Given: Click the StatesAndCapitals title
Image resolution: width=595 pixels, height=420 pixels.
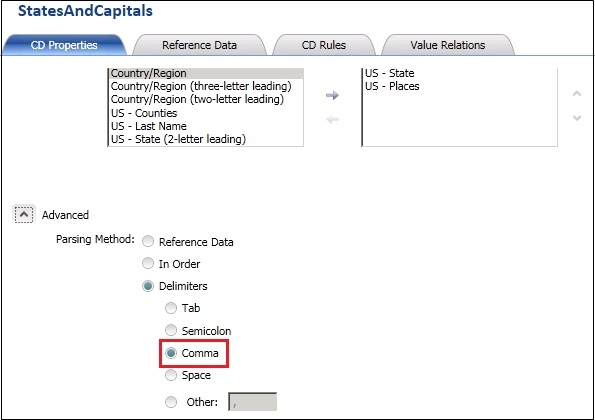Looking at the screenshot, I should point(85,11).
